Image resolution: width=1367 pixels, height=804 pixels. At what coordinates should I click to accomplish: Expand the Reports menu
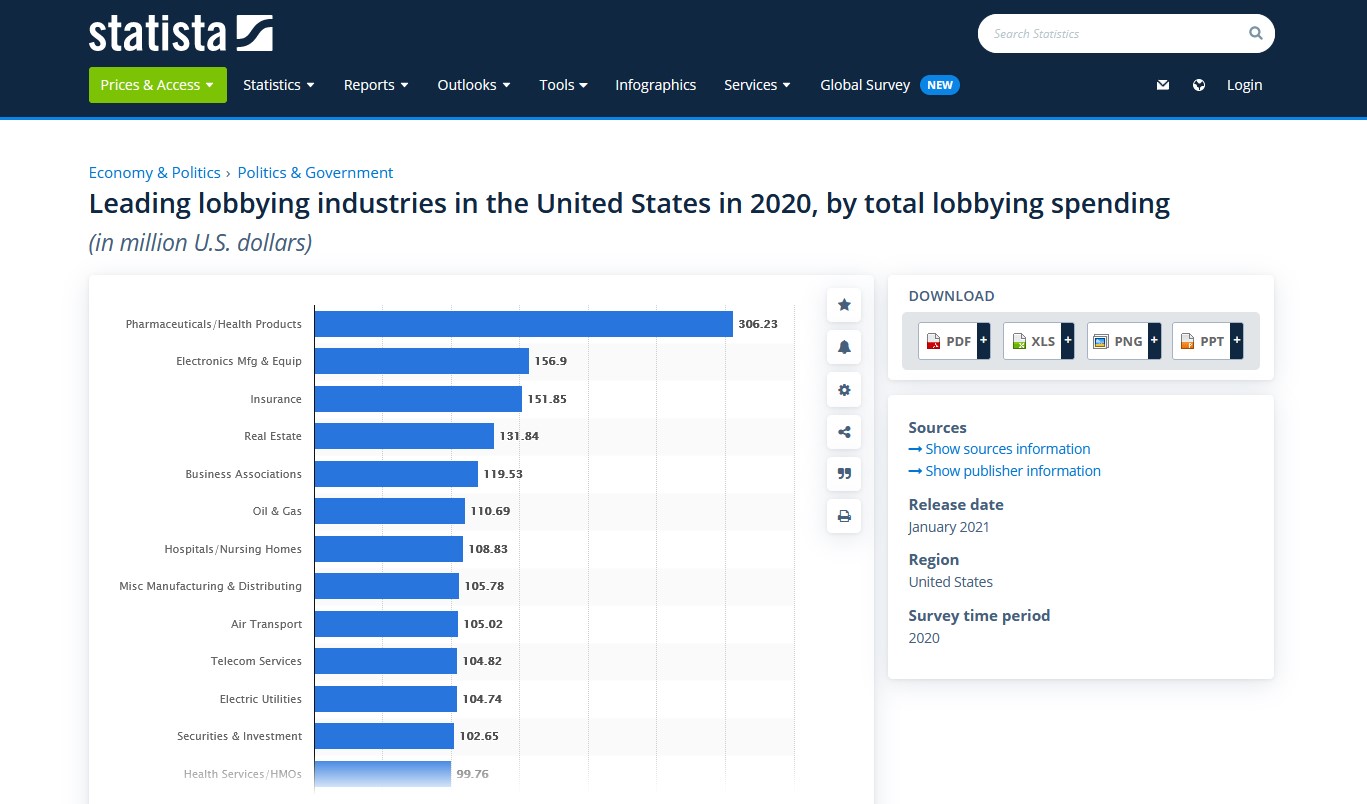[x=376, y=85]
